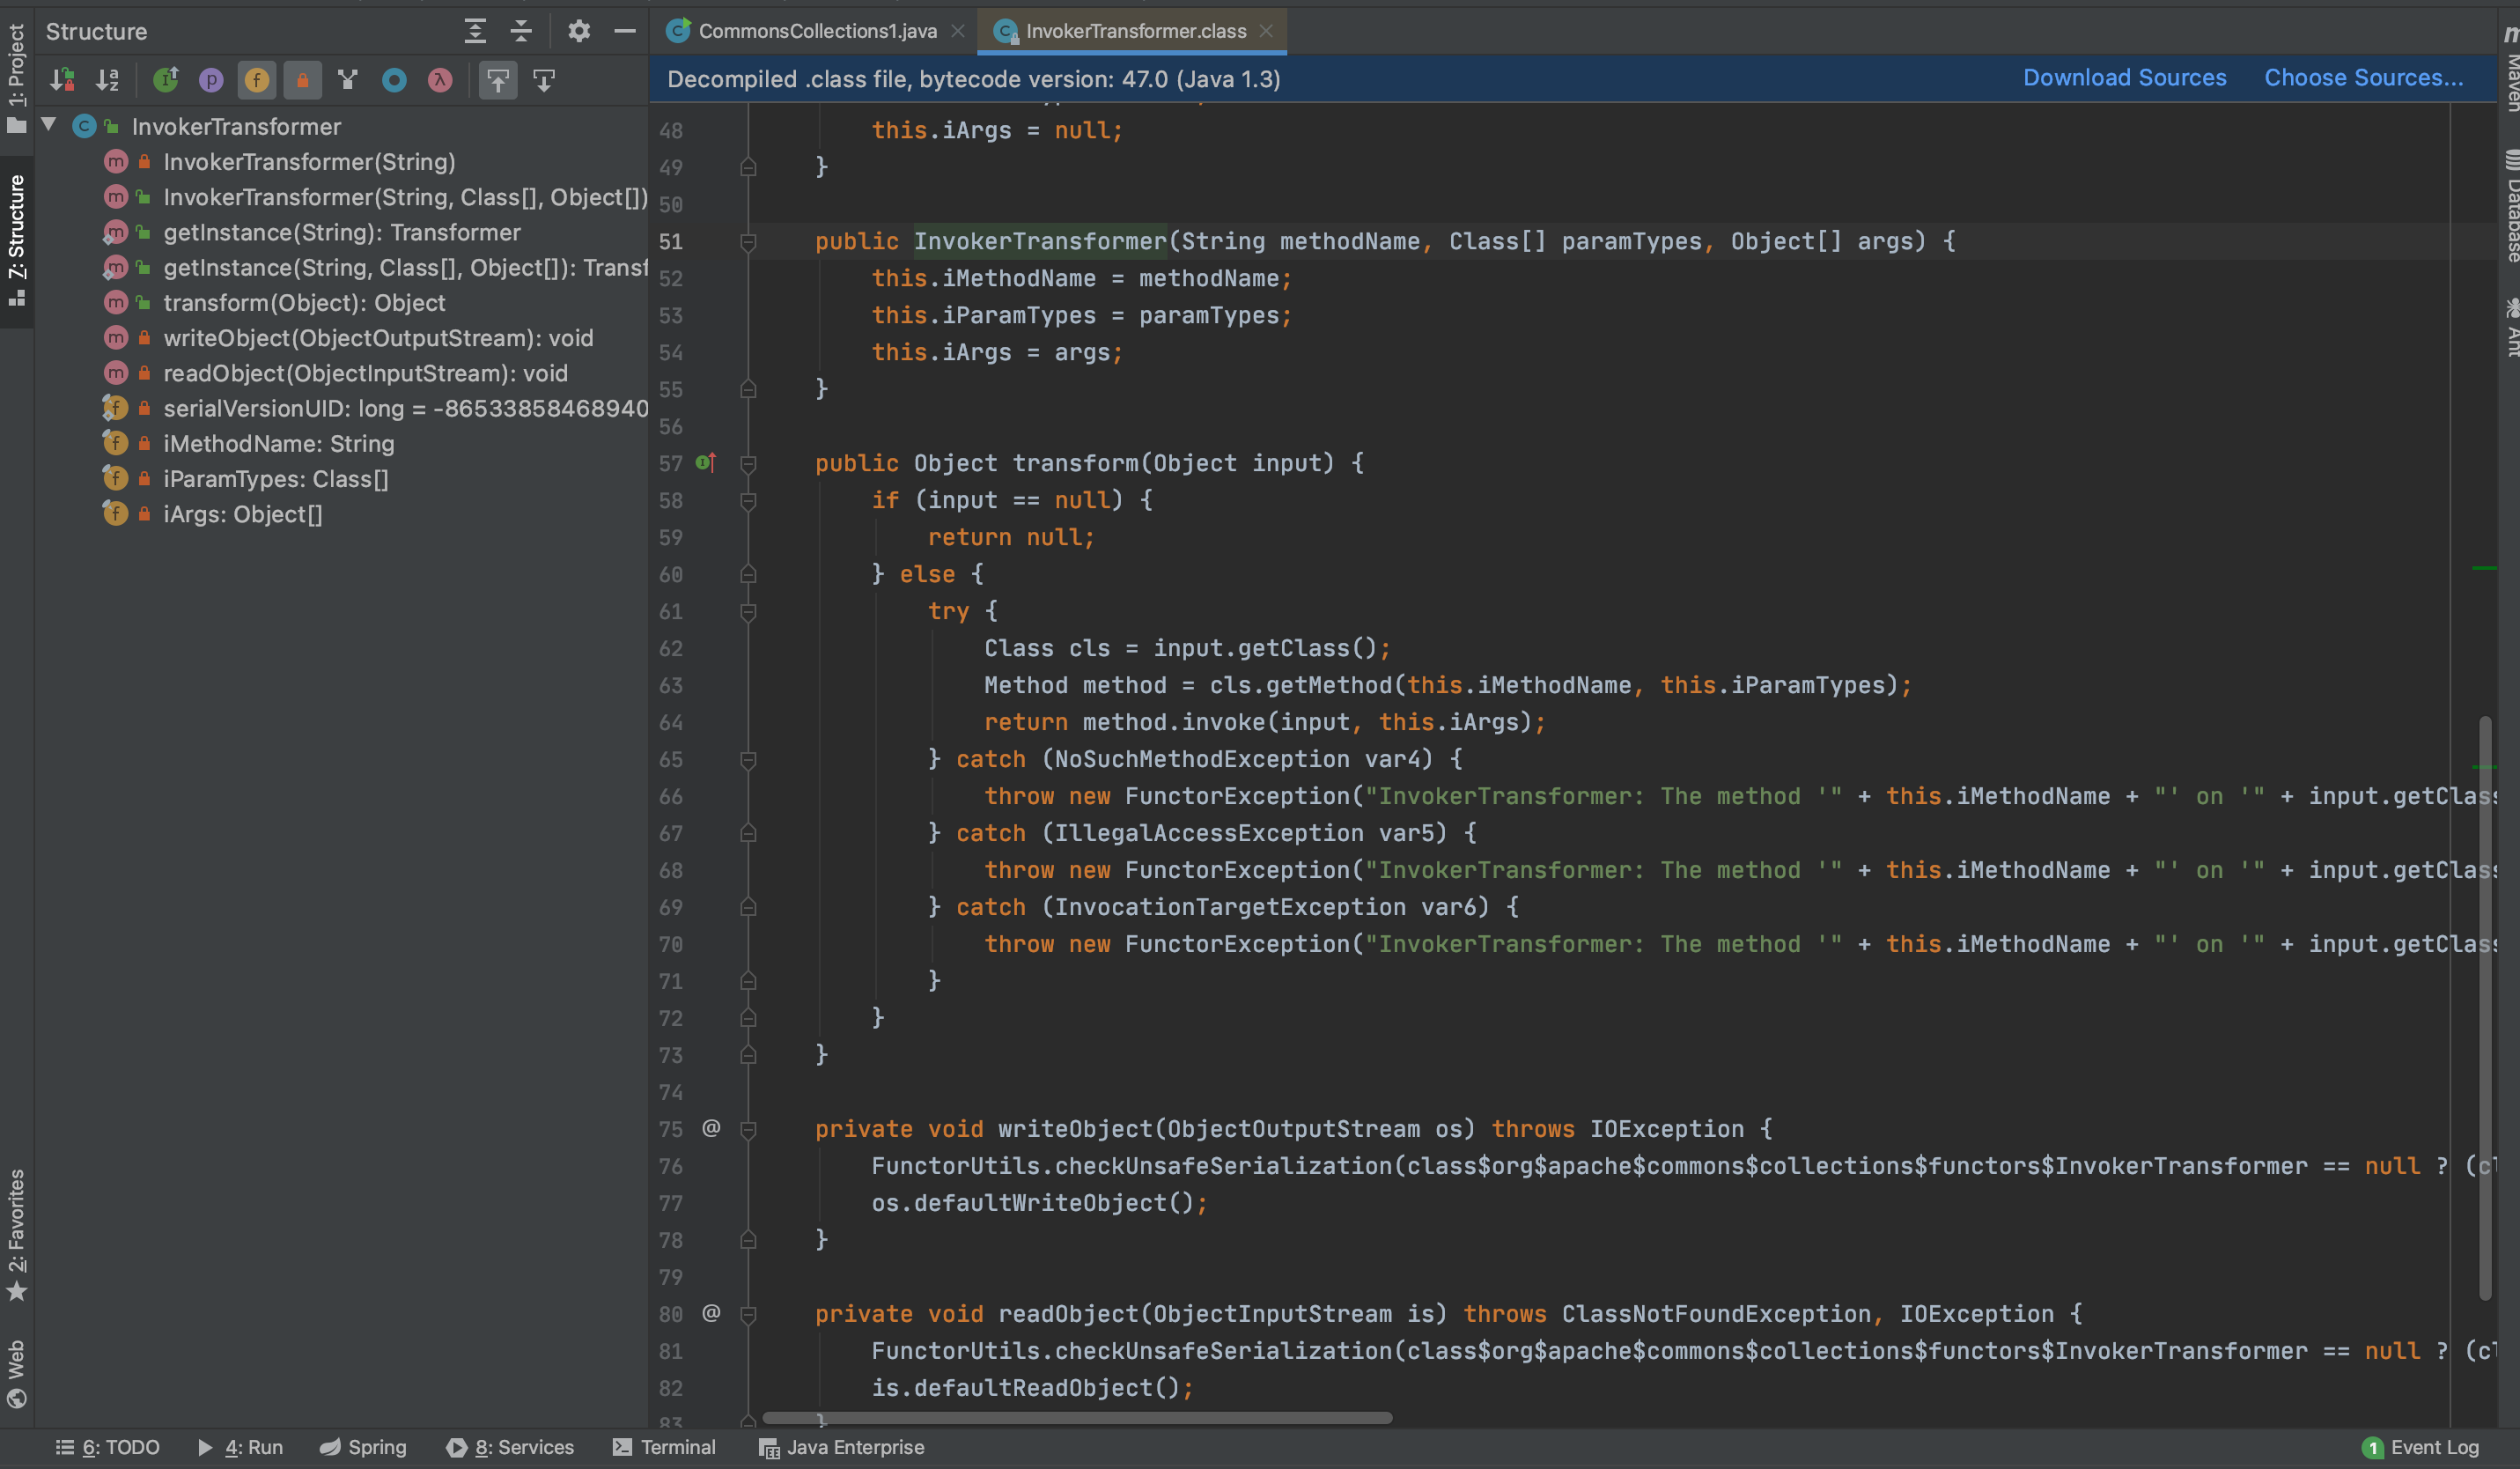The width and height of the screenshot is (2520, 1469).
Task: Select iParamTypes: Class[] field
Action: pyautogui.click(x=275, y=479)
